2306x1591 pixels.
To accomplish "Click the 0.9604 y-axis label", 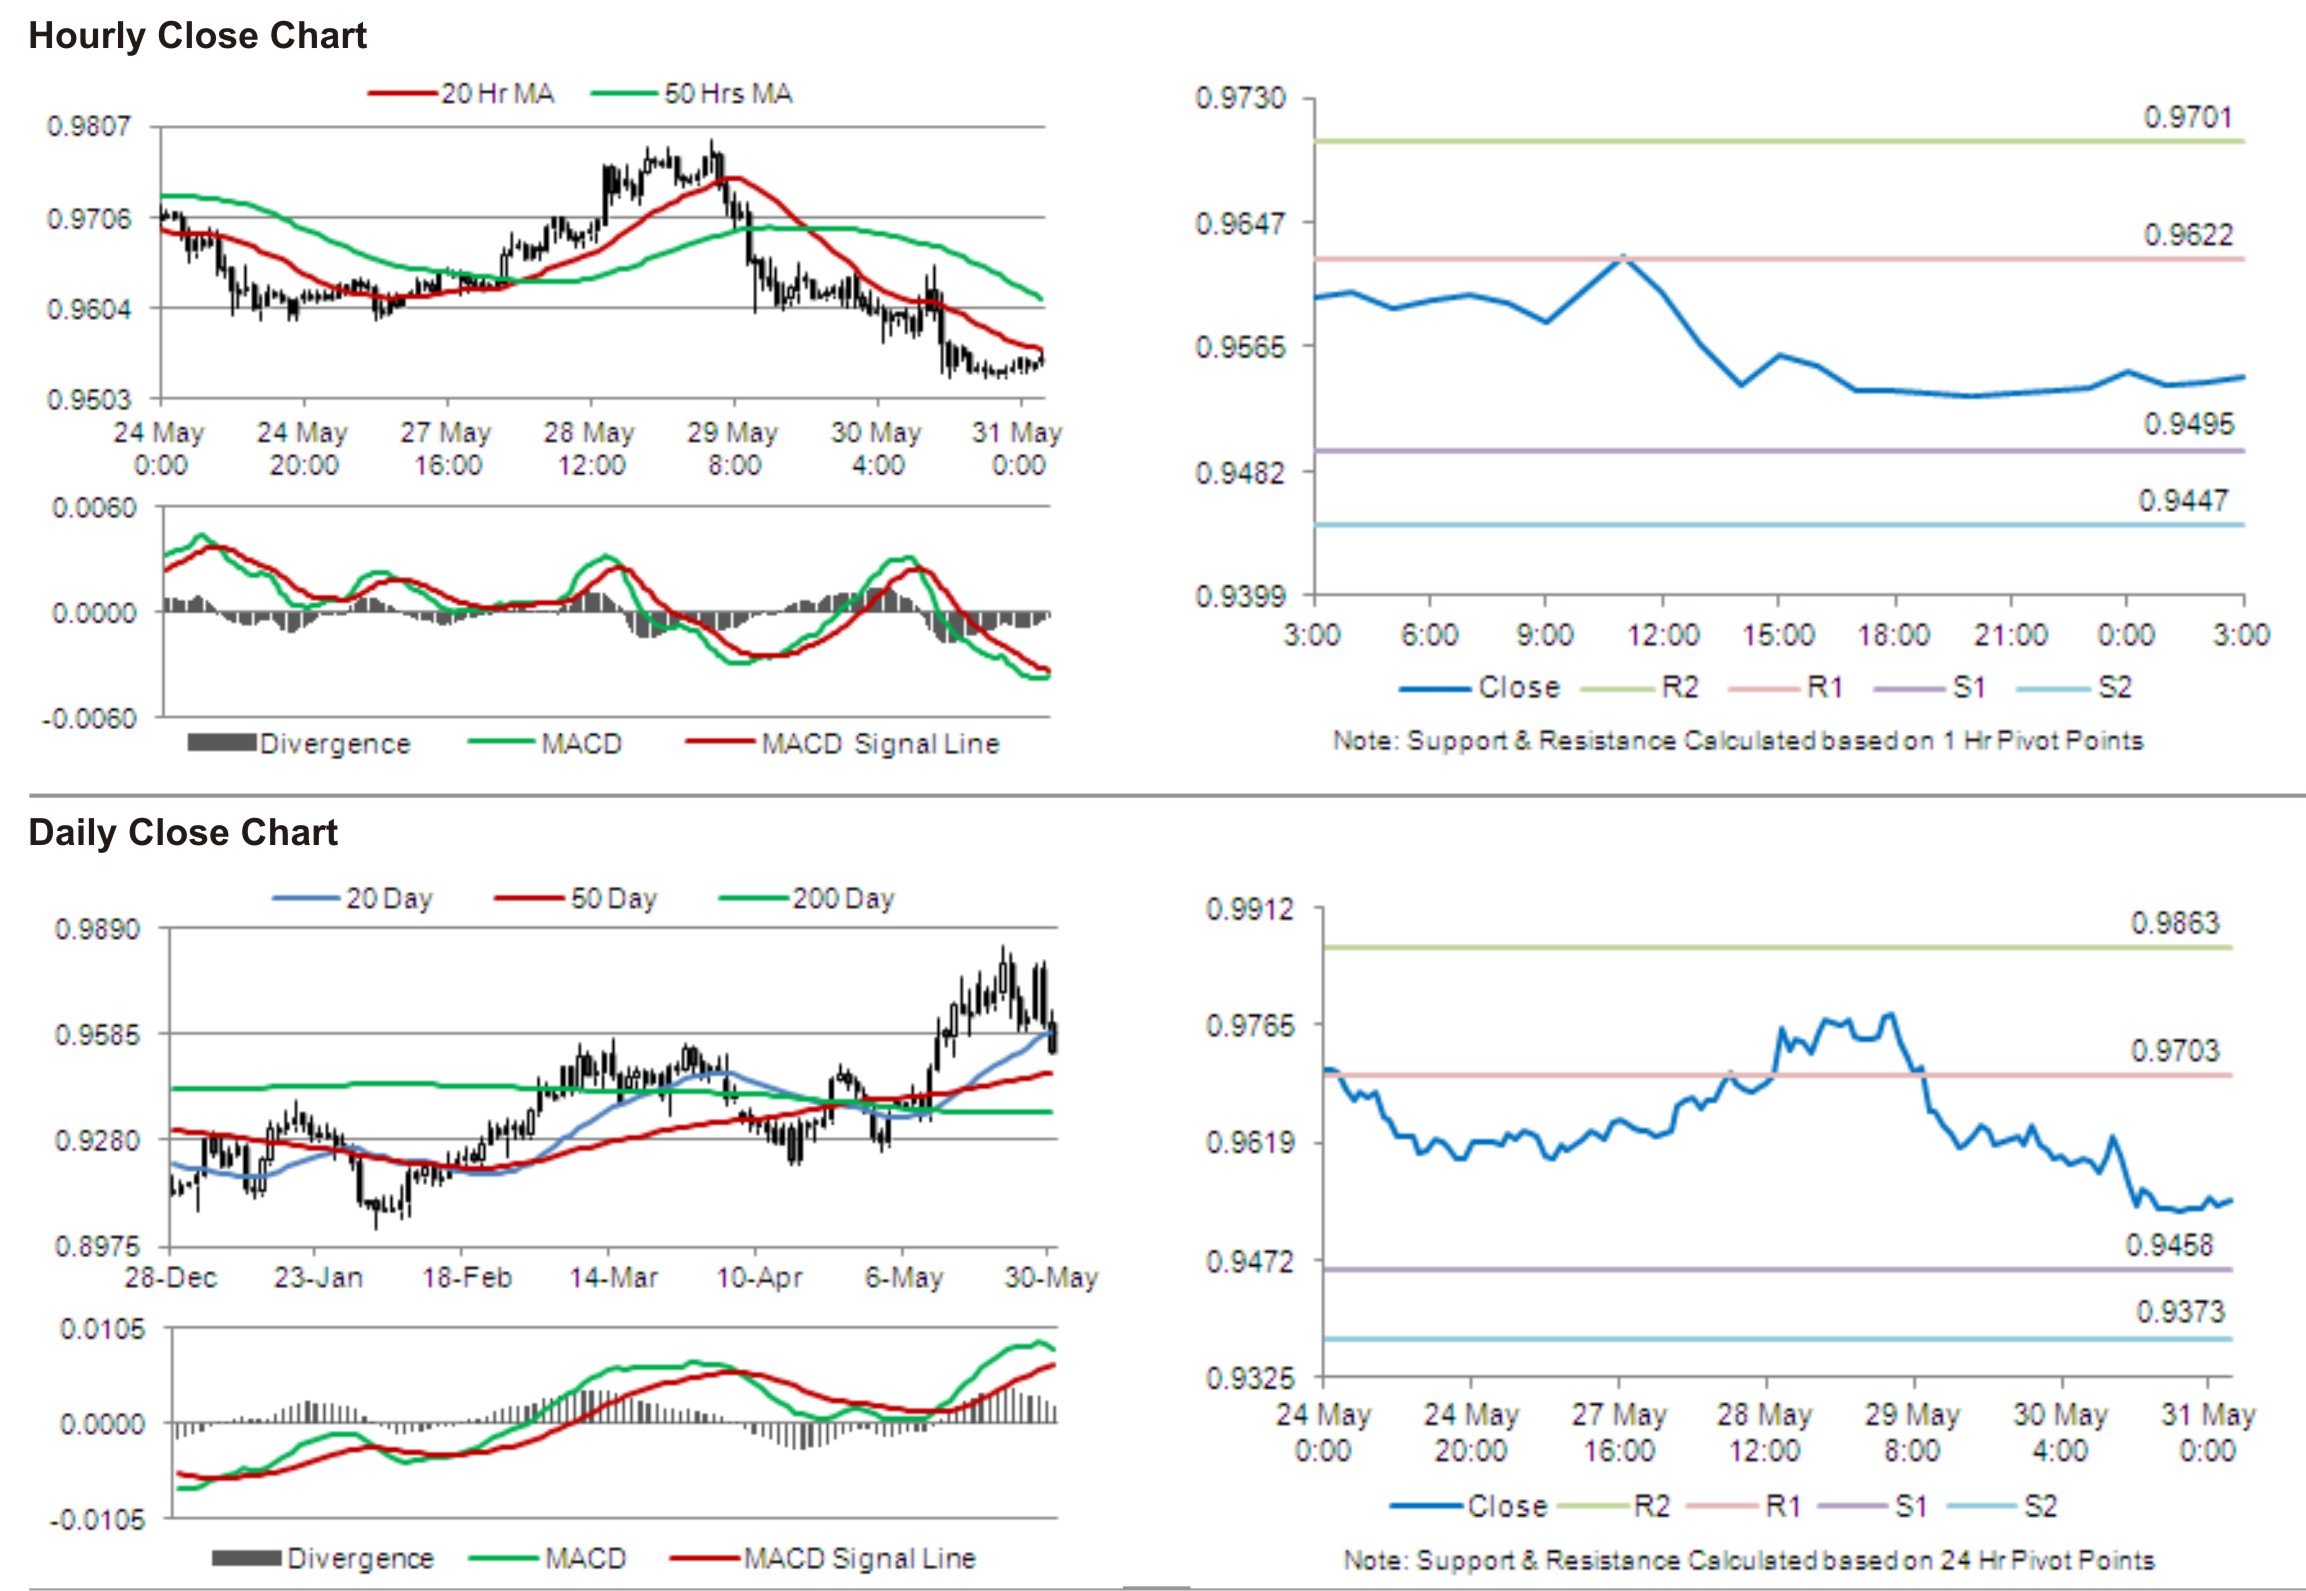I will tap(88, 308).
